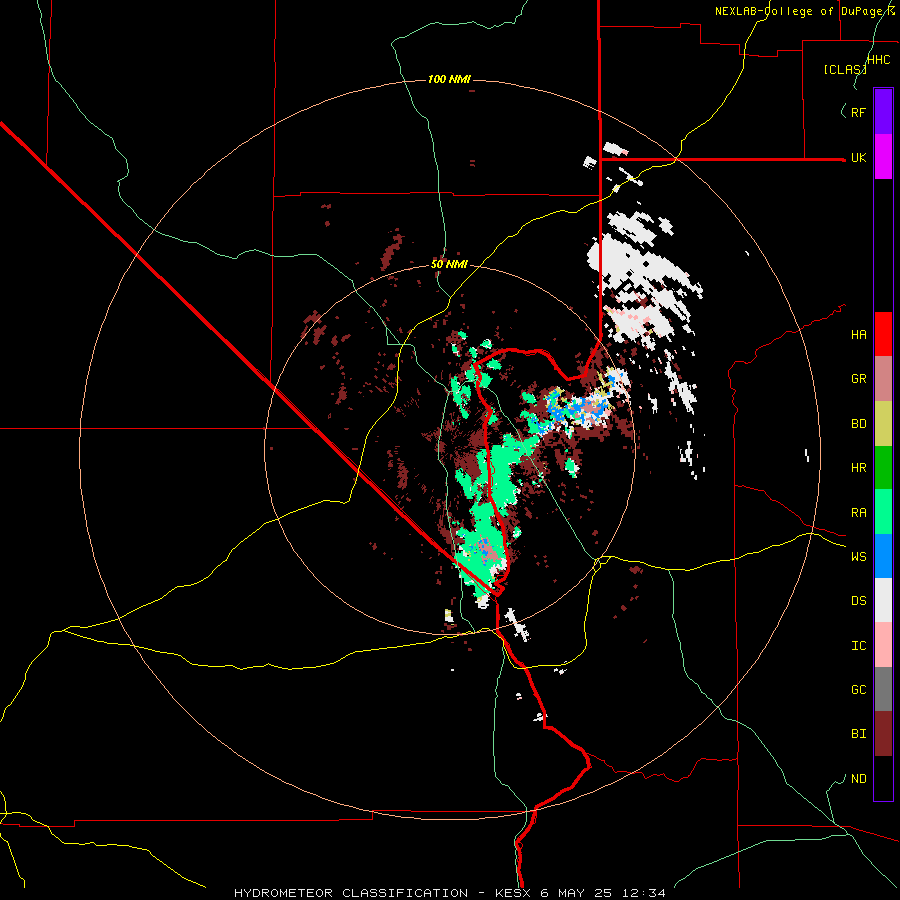Click the BI legend label
This screenshot has width=900, height=900.
click(x=858, y=734)
